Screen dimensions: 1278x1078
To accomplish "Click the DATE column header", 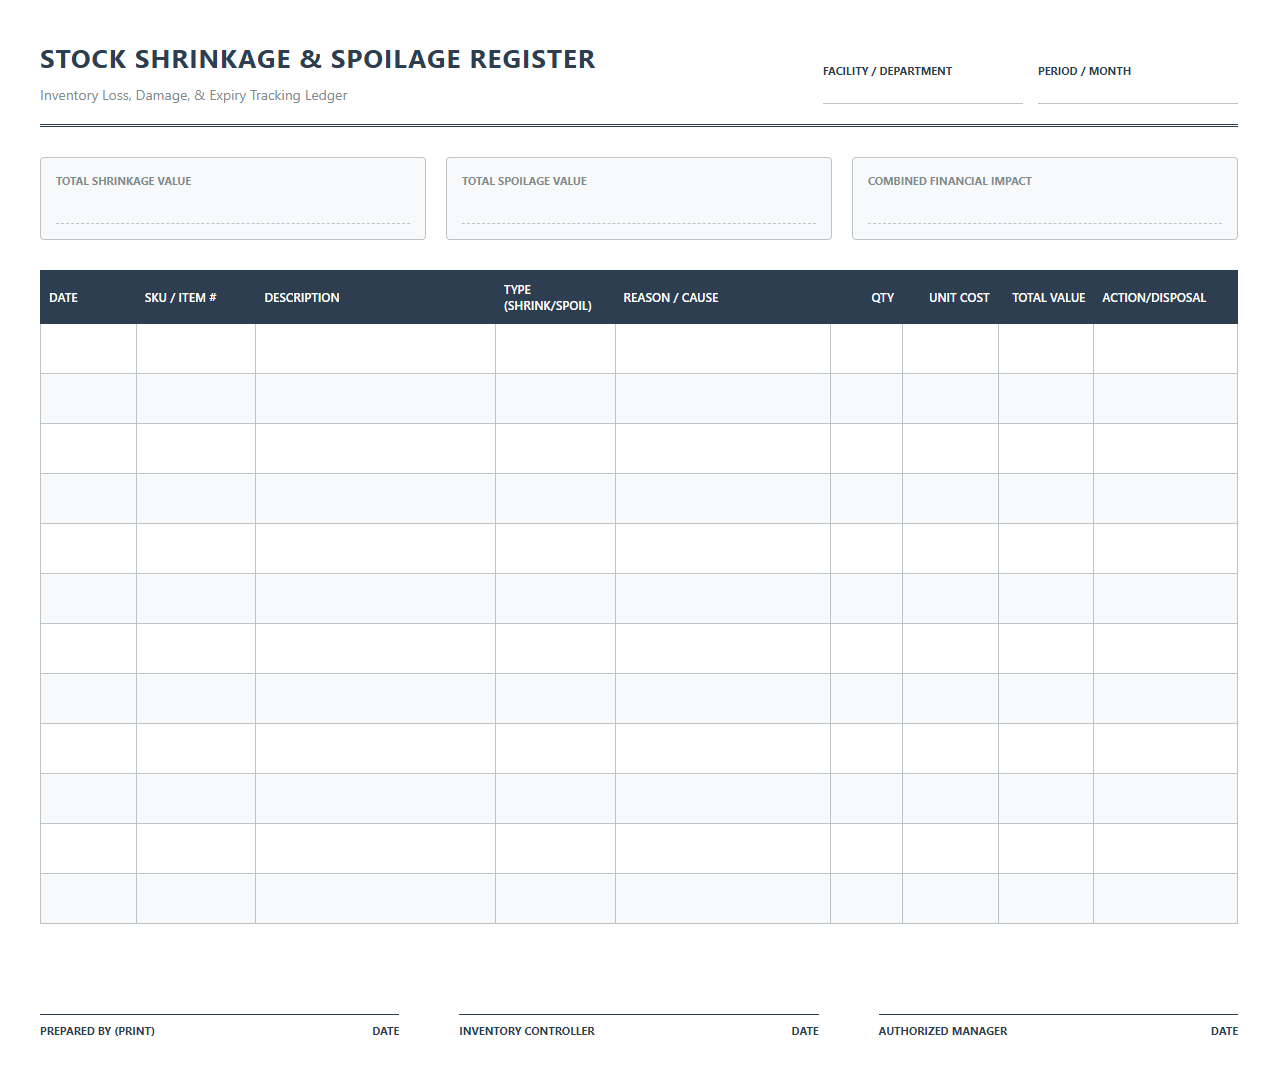I will (x=88, y=297).
